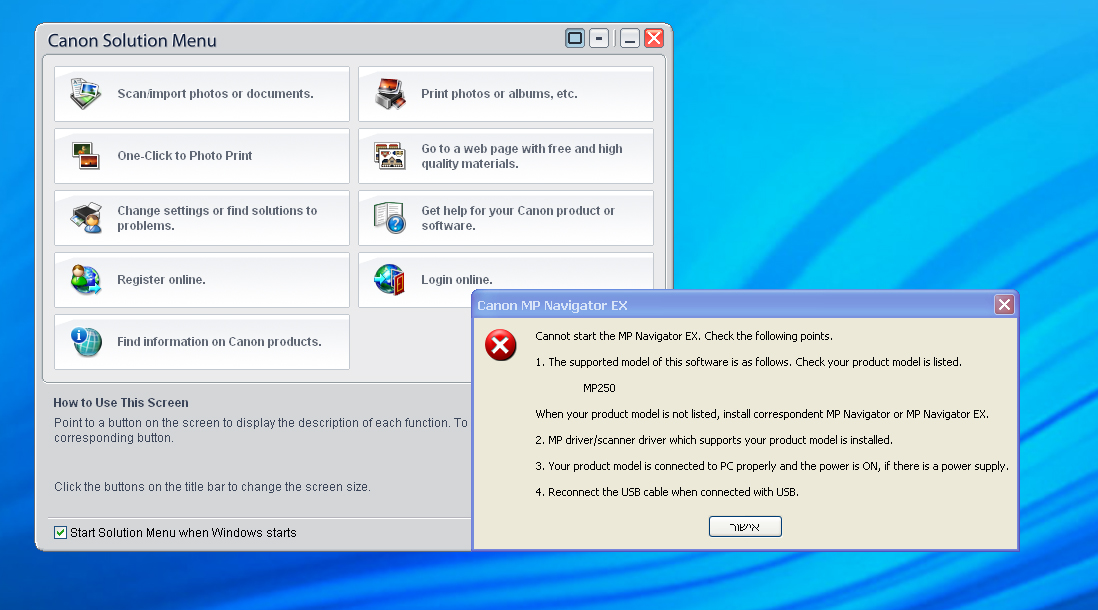Viewport: 1098px width, 610px height.
Task: Confirm the error dialog with the Hebrew OK button
Action: 745,527
